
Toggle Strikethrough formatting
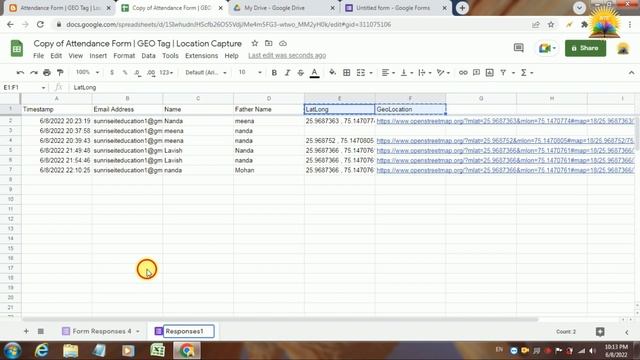point(301,73)
